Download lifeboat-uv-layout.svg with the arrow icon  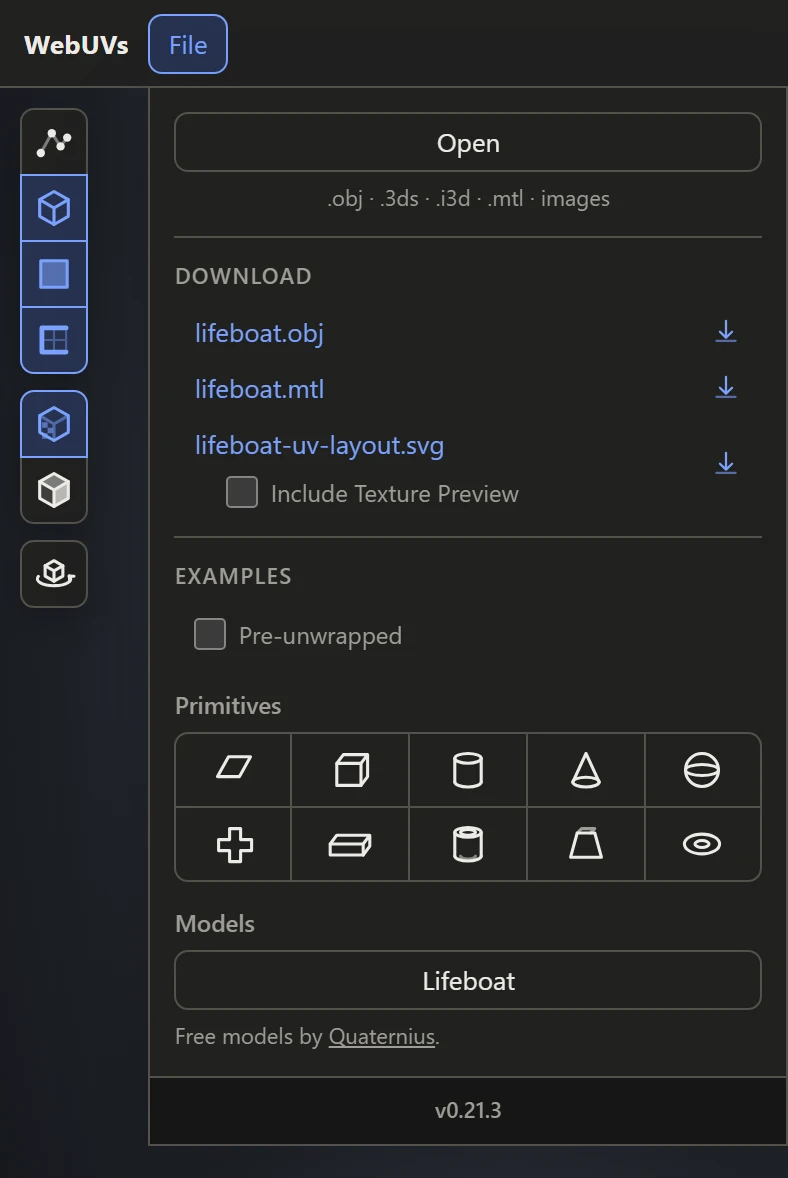click(x=726, y=463)
